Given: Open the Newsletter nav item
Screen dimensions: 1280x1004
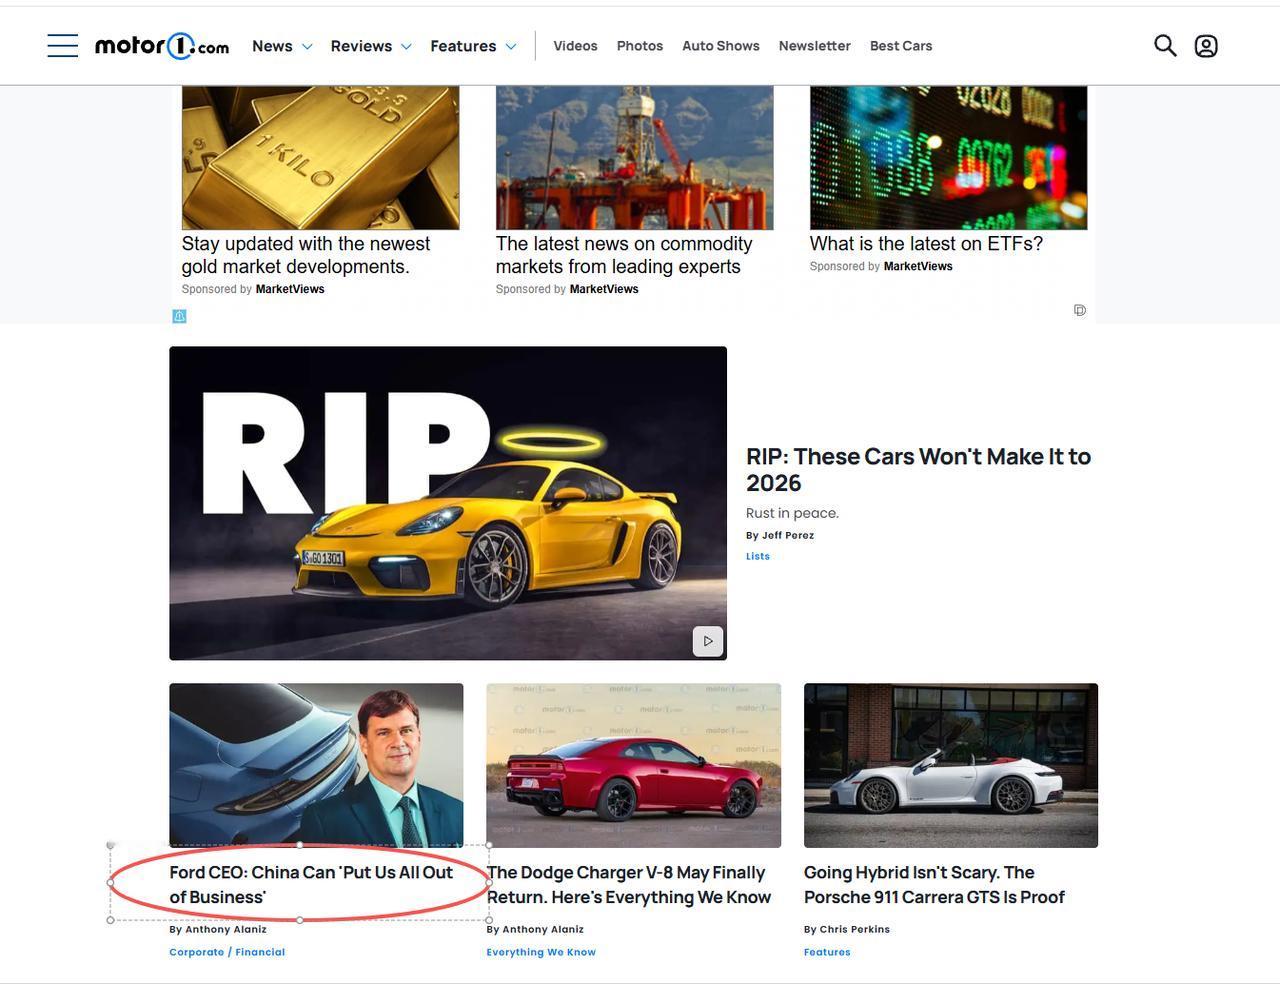Looking at the screenshot, I should pyautogui.click(x=815, y=46).
